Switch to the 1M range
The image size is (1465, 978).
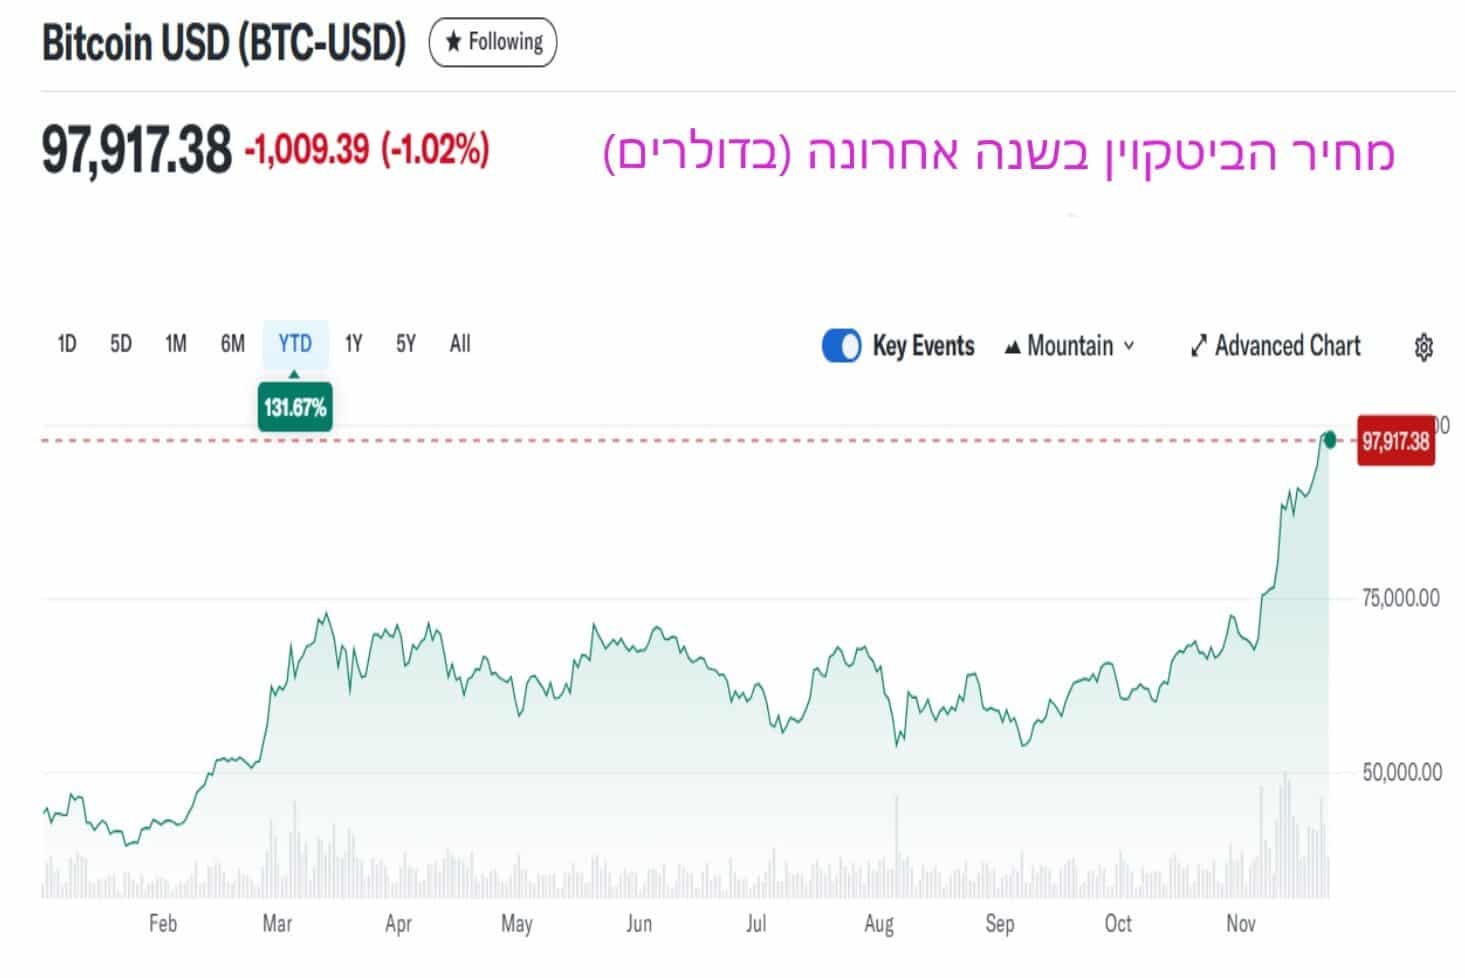pos(176,344)
